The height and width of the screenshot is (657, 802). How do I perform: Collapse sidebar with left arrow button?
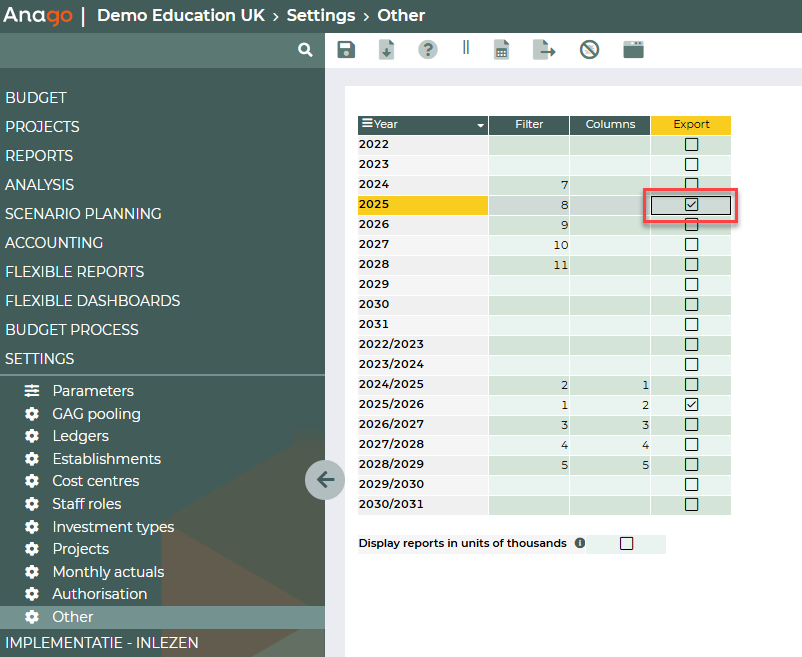point(325,480)
